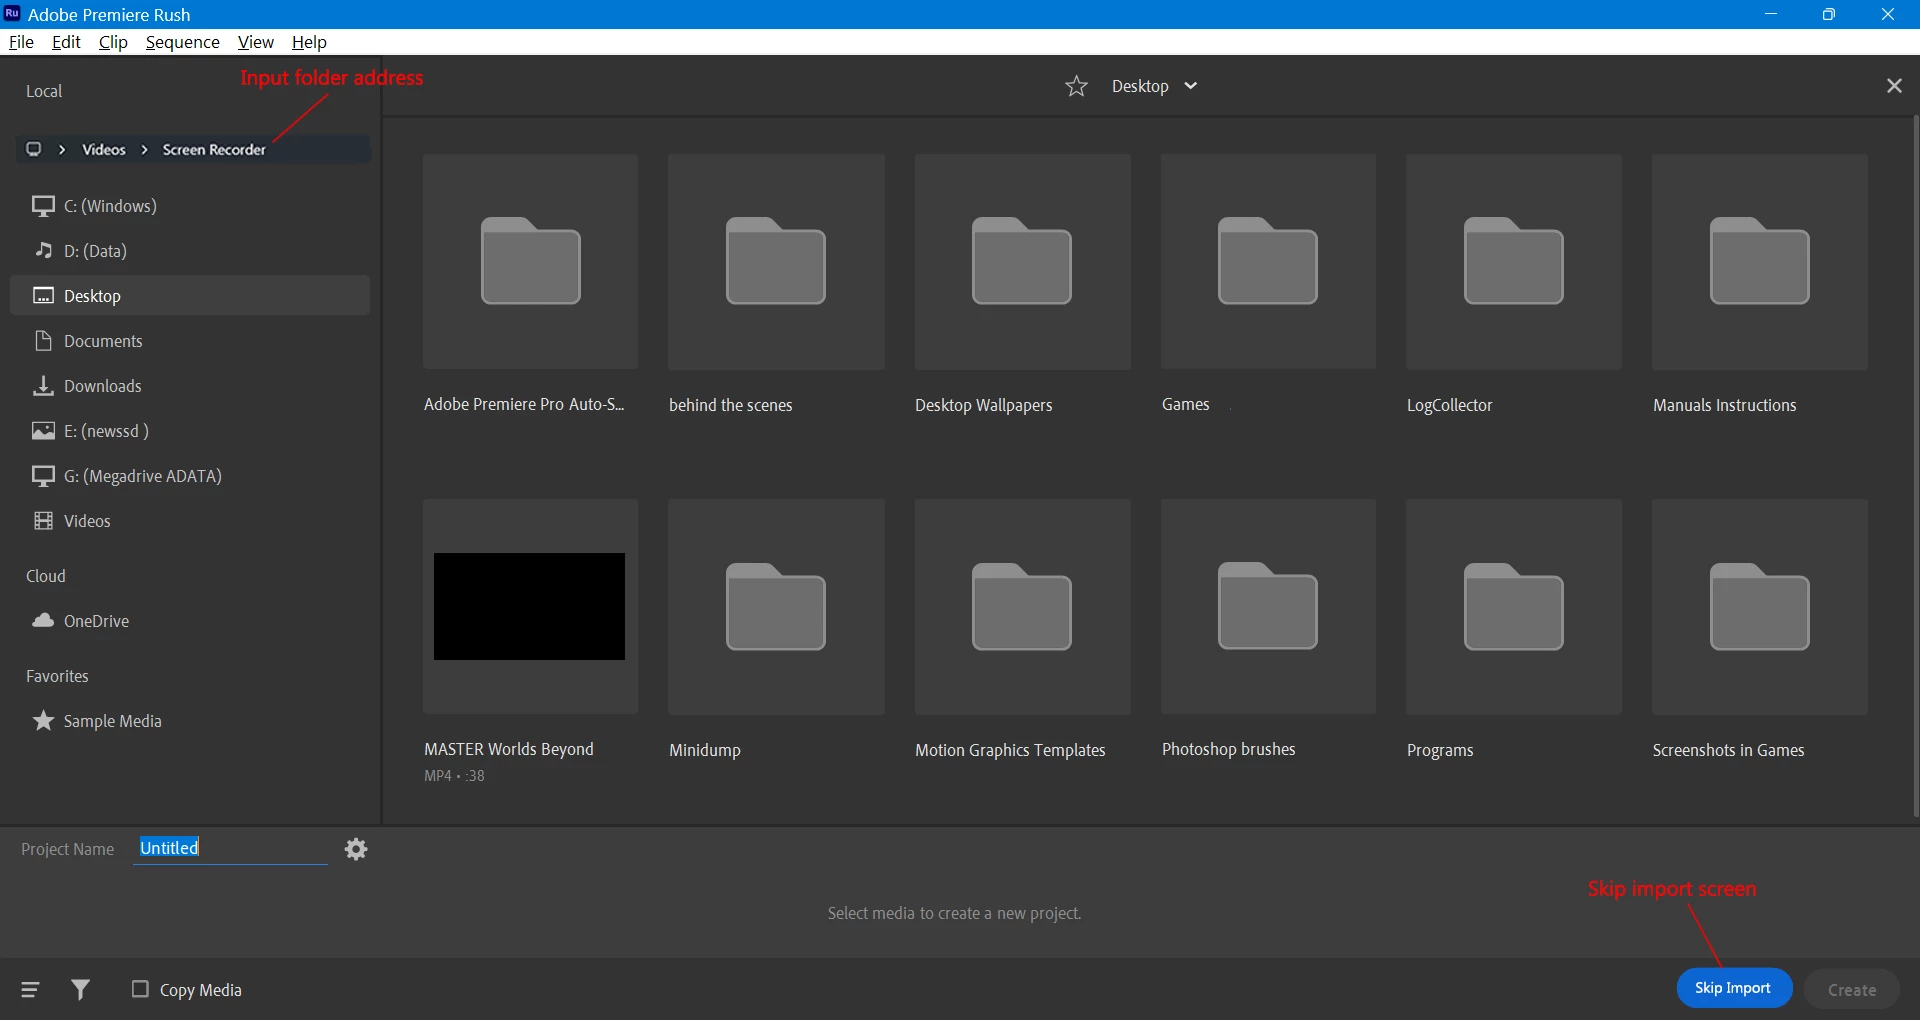Viewport: 1920px width, 1020px height.
Task: Click the MASTER Worlds Beyond file name
Action: tap(509, 749)
